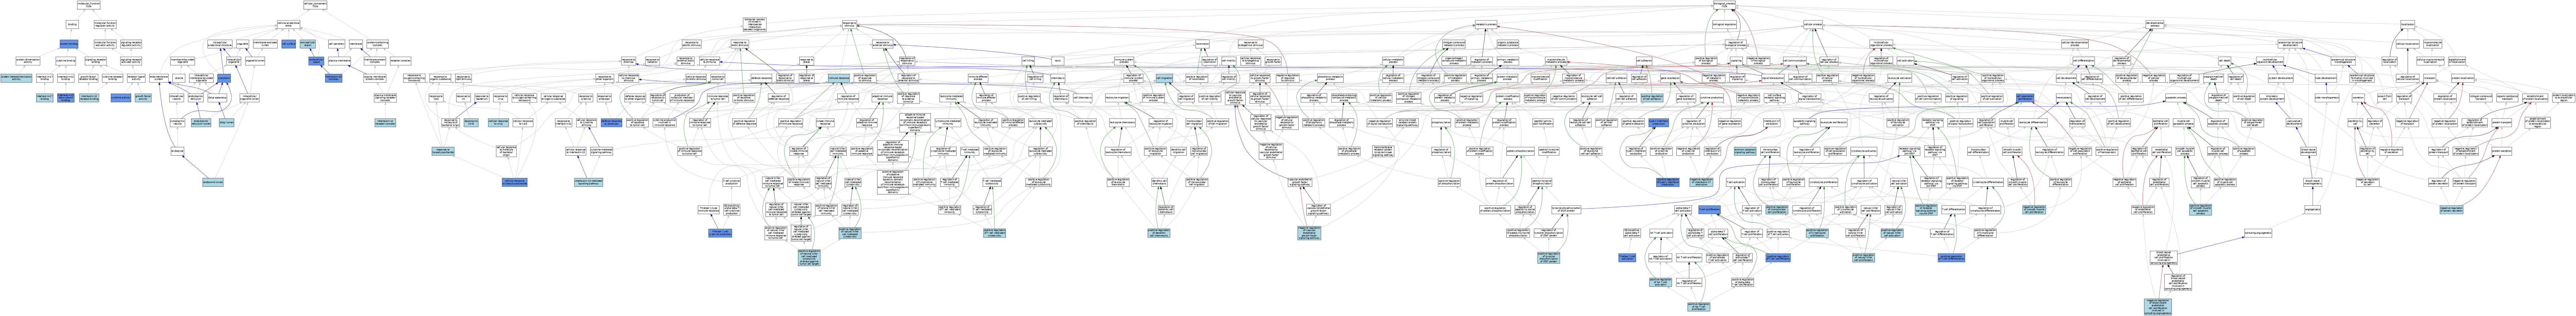The width and height of the screenshot is (2576, 316).
Task: Select 'interleukin-27 binding' node
Action: 45,98
